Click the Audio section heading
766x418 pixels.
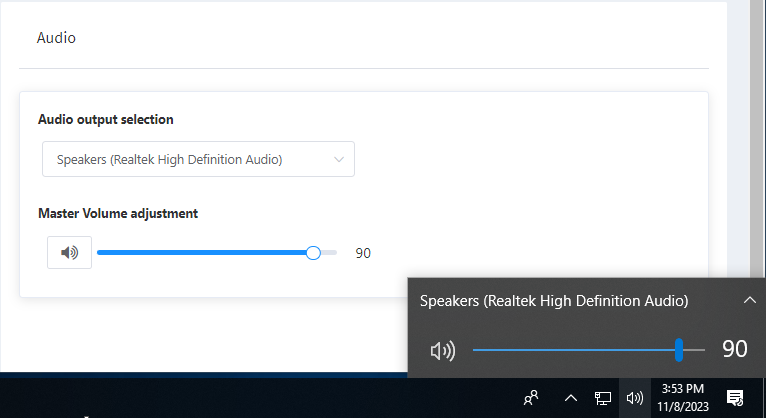(56, 38)
